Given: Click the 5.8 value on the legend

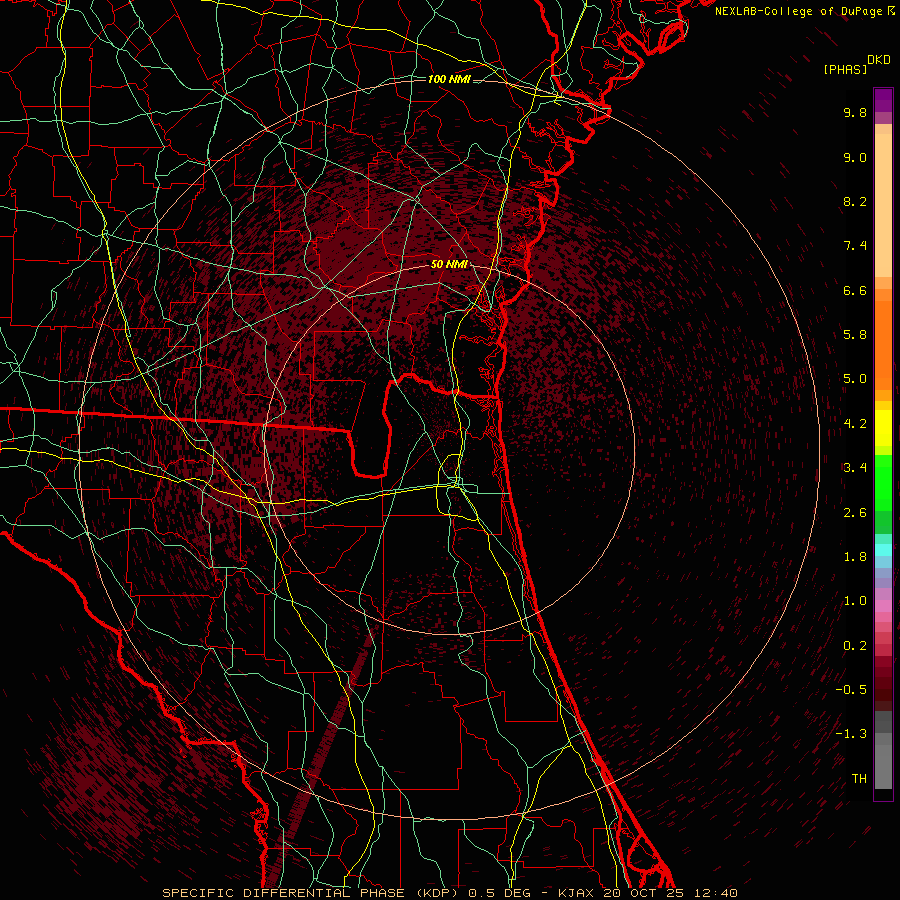Looking at the screenshot, I should 855,335.
